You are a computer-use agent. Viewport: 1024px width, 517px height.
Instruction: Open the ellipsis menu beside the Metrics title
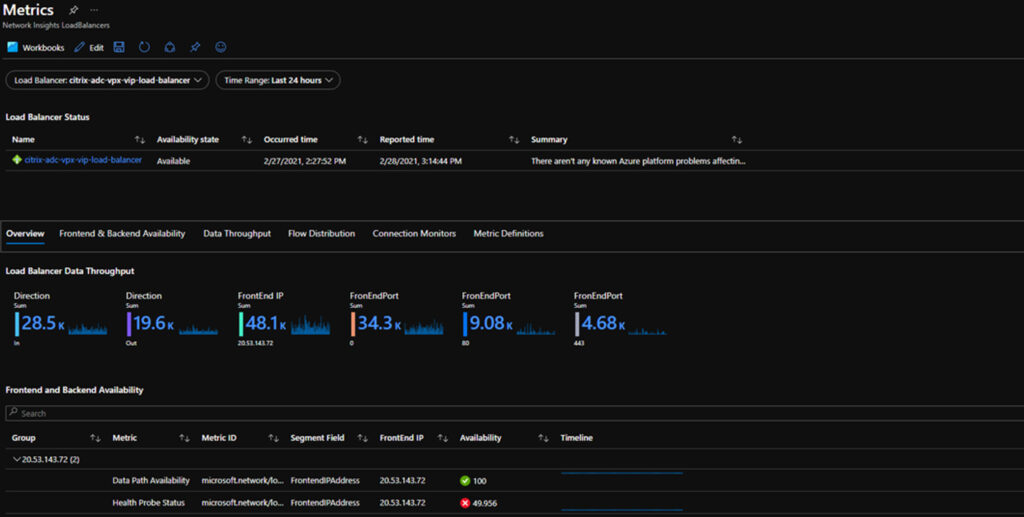click(x=94, y=10)
